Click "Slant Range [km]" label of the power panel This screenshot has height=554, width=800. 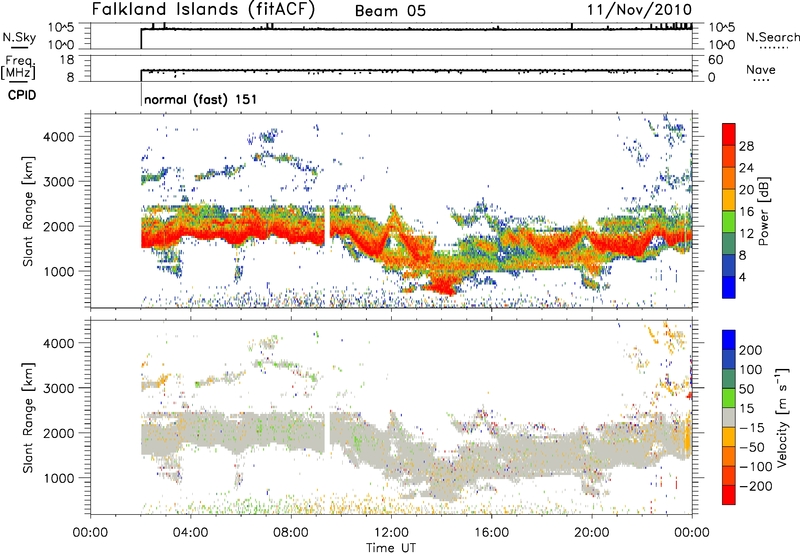(28, 211)
